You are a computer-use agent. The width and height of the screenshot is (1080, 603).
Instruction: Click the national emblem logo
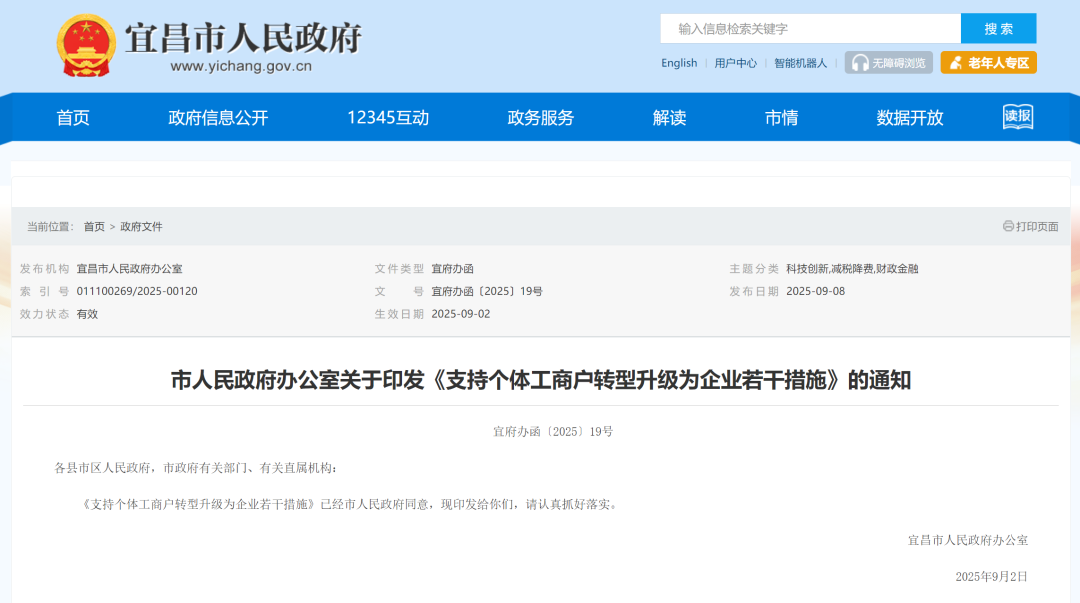(x=86, y=45)
